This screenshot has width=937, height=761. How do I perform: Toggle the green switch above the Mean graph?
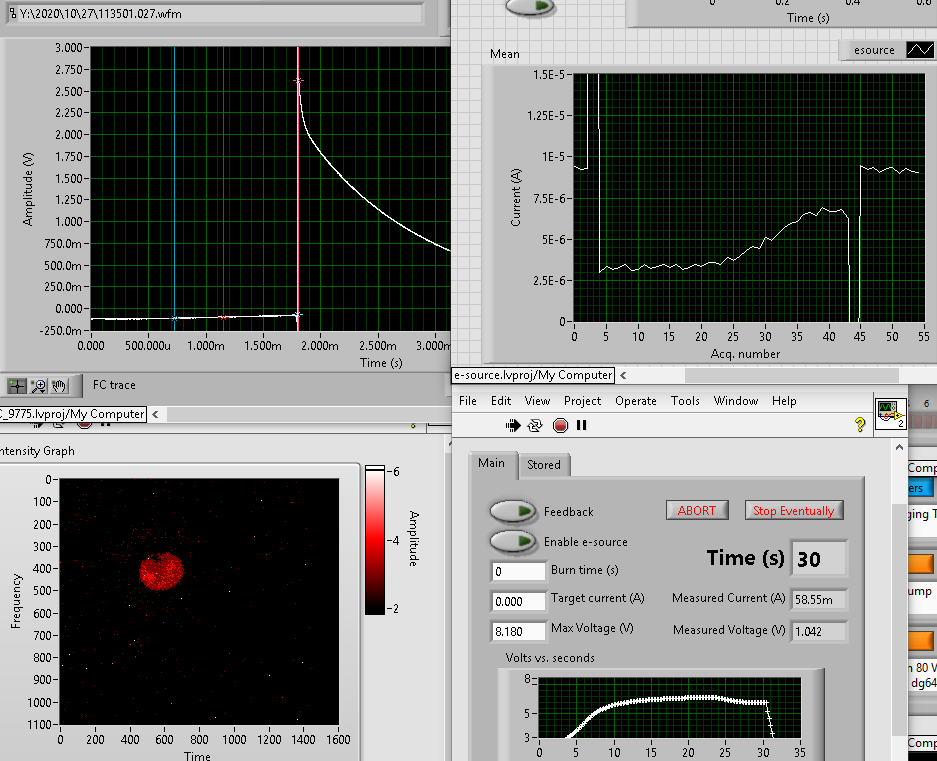tap(530, 6)
